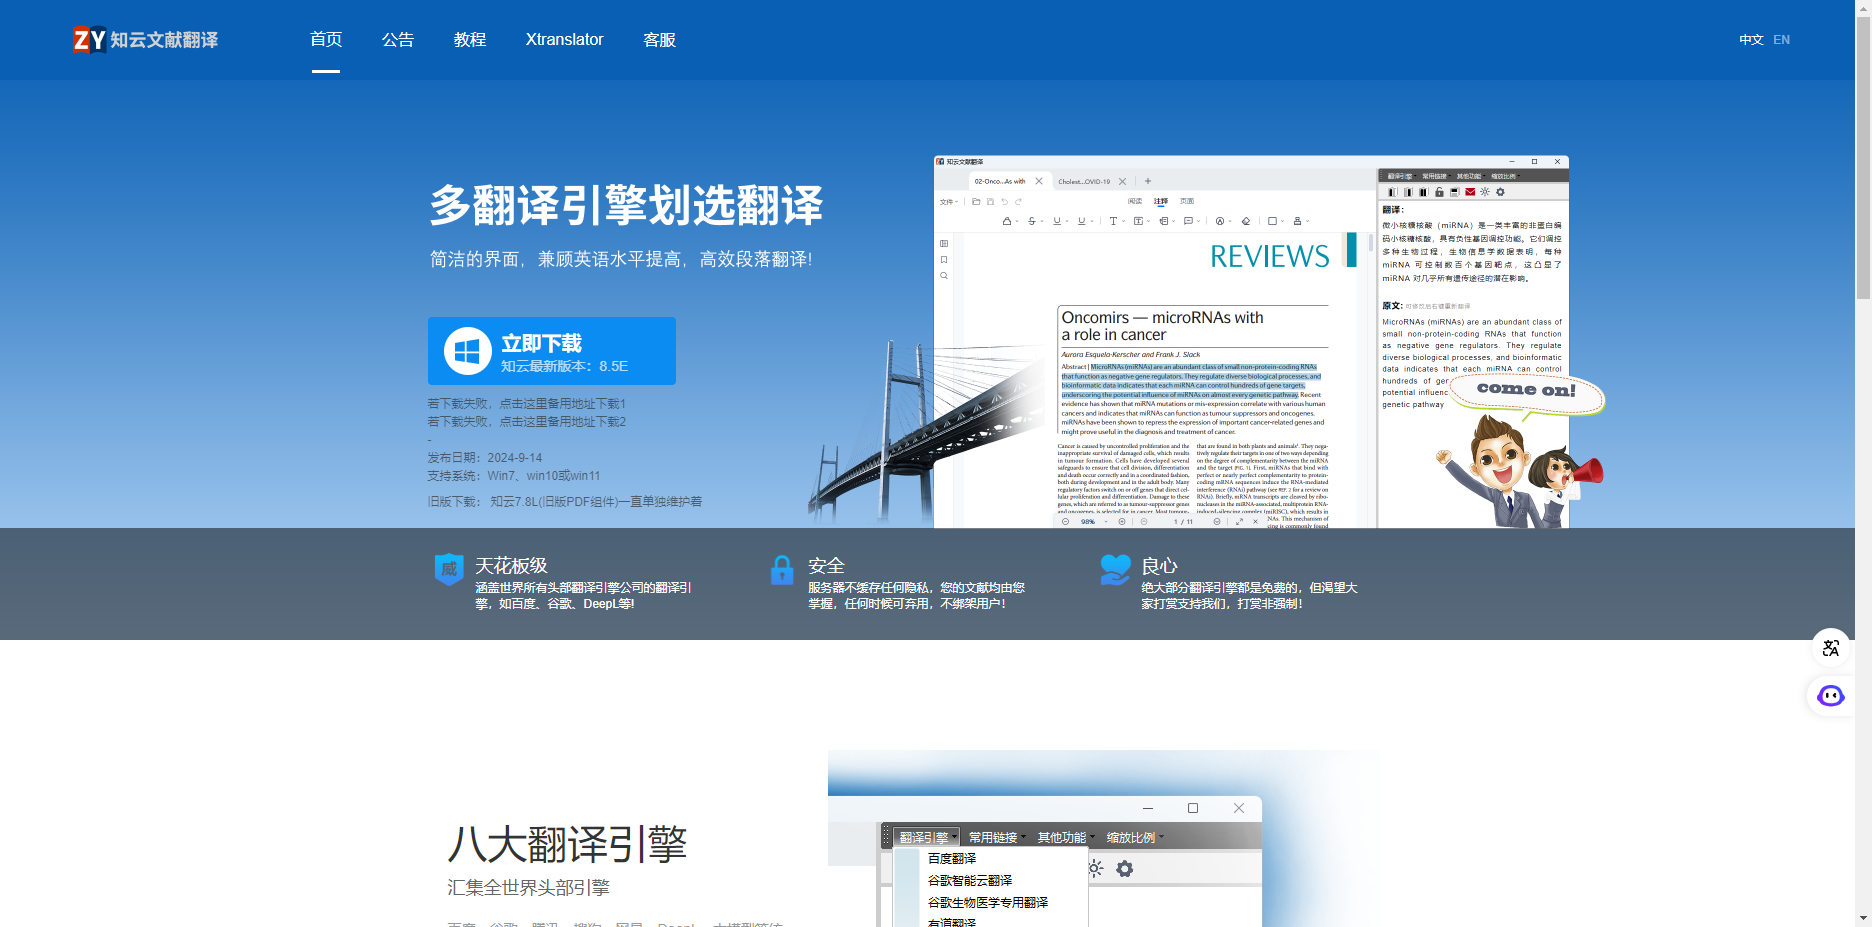The height and width of the screenshot is (927, 1872).
Task: Open 常用链接 dropdown in lower screenshot
Action: point(997,838)
